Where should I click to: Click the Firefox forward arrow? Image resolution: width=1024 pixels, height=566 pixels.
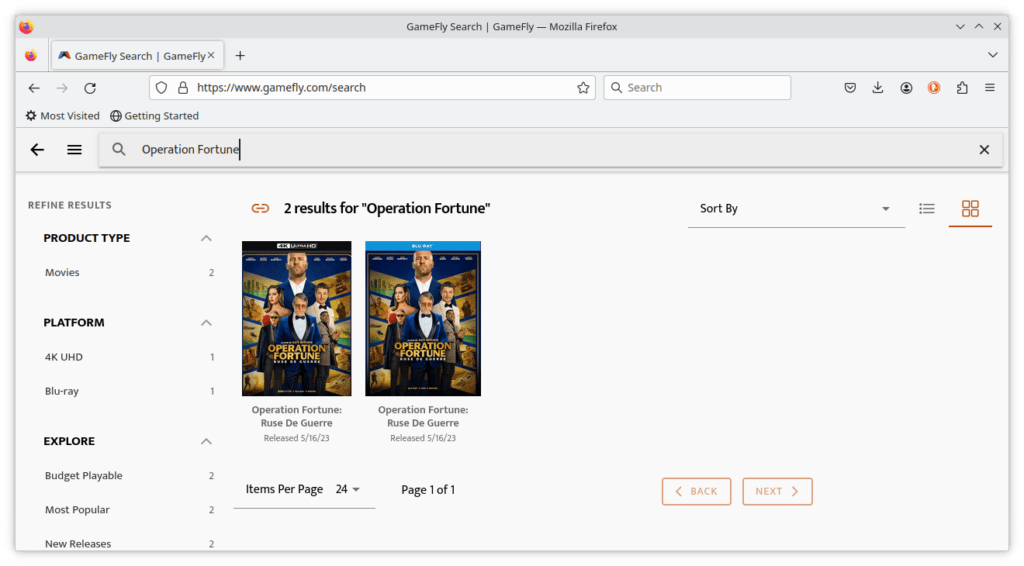pyautogui.click(x=62, y=87)
